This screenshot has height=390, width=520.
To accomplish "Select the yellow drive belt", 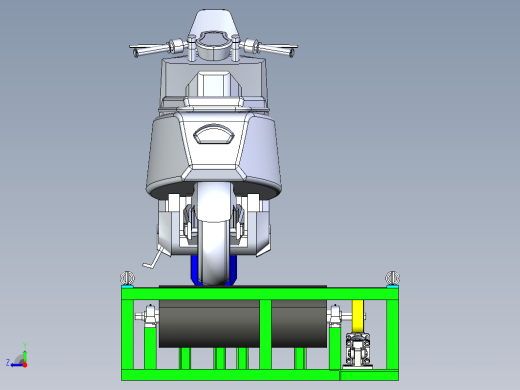I will tap(358, 315).
